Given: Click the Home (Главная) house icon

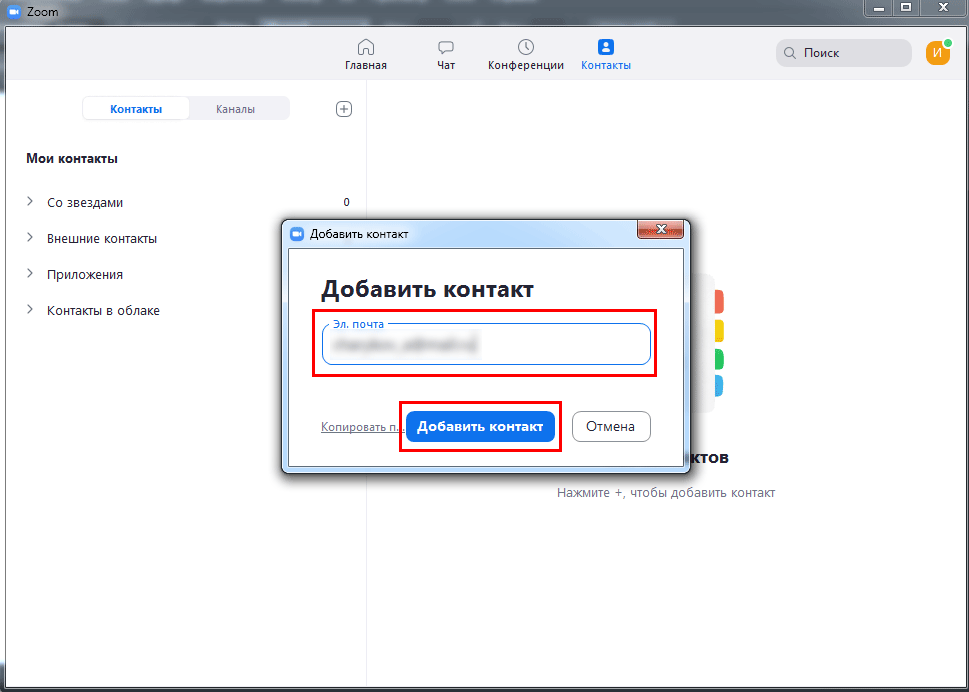Looking at the screenshot, I should click(x=366, y=47).
